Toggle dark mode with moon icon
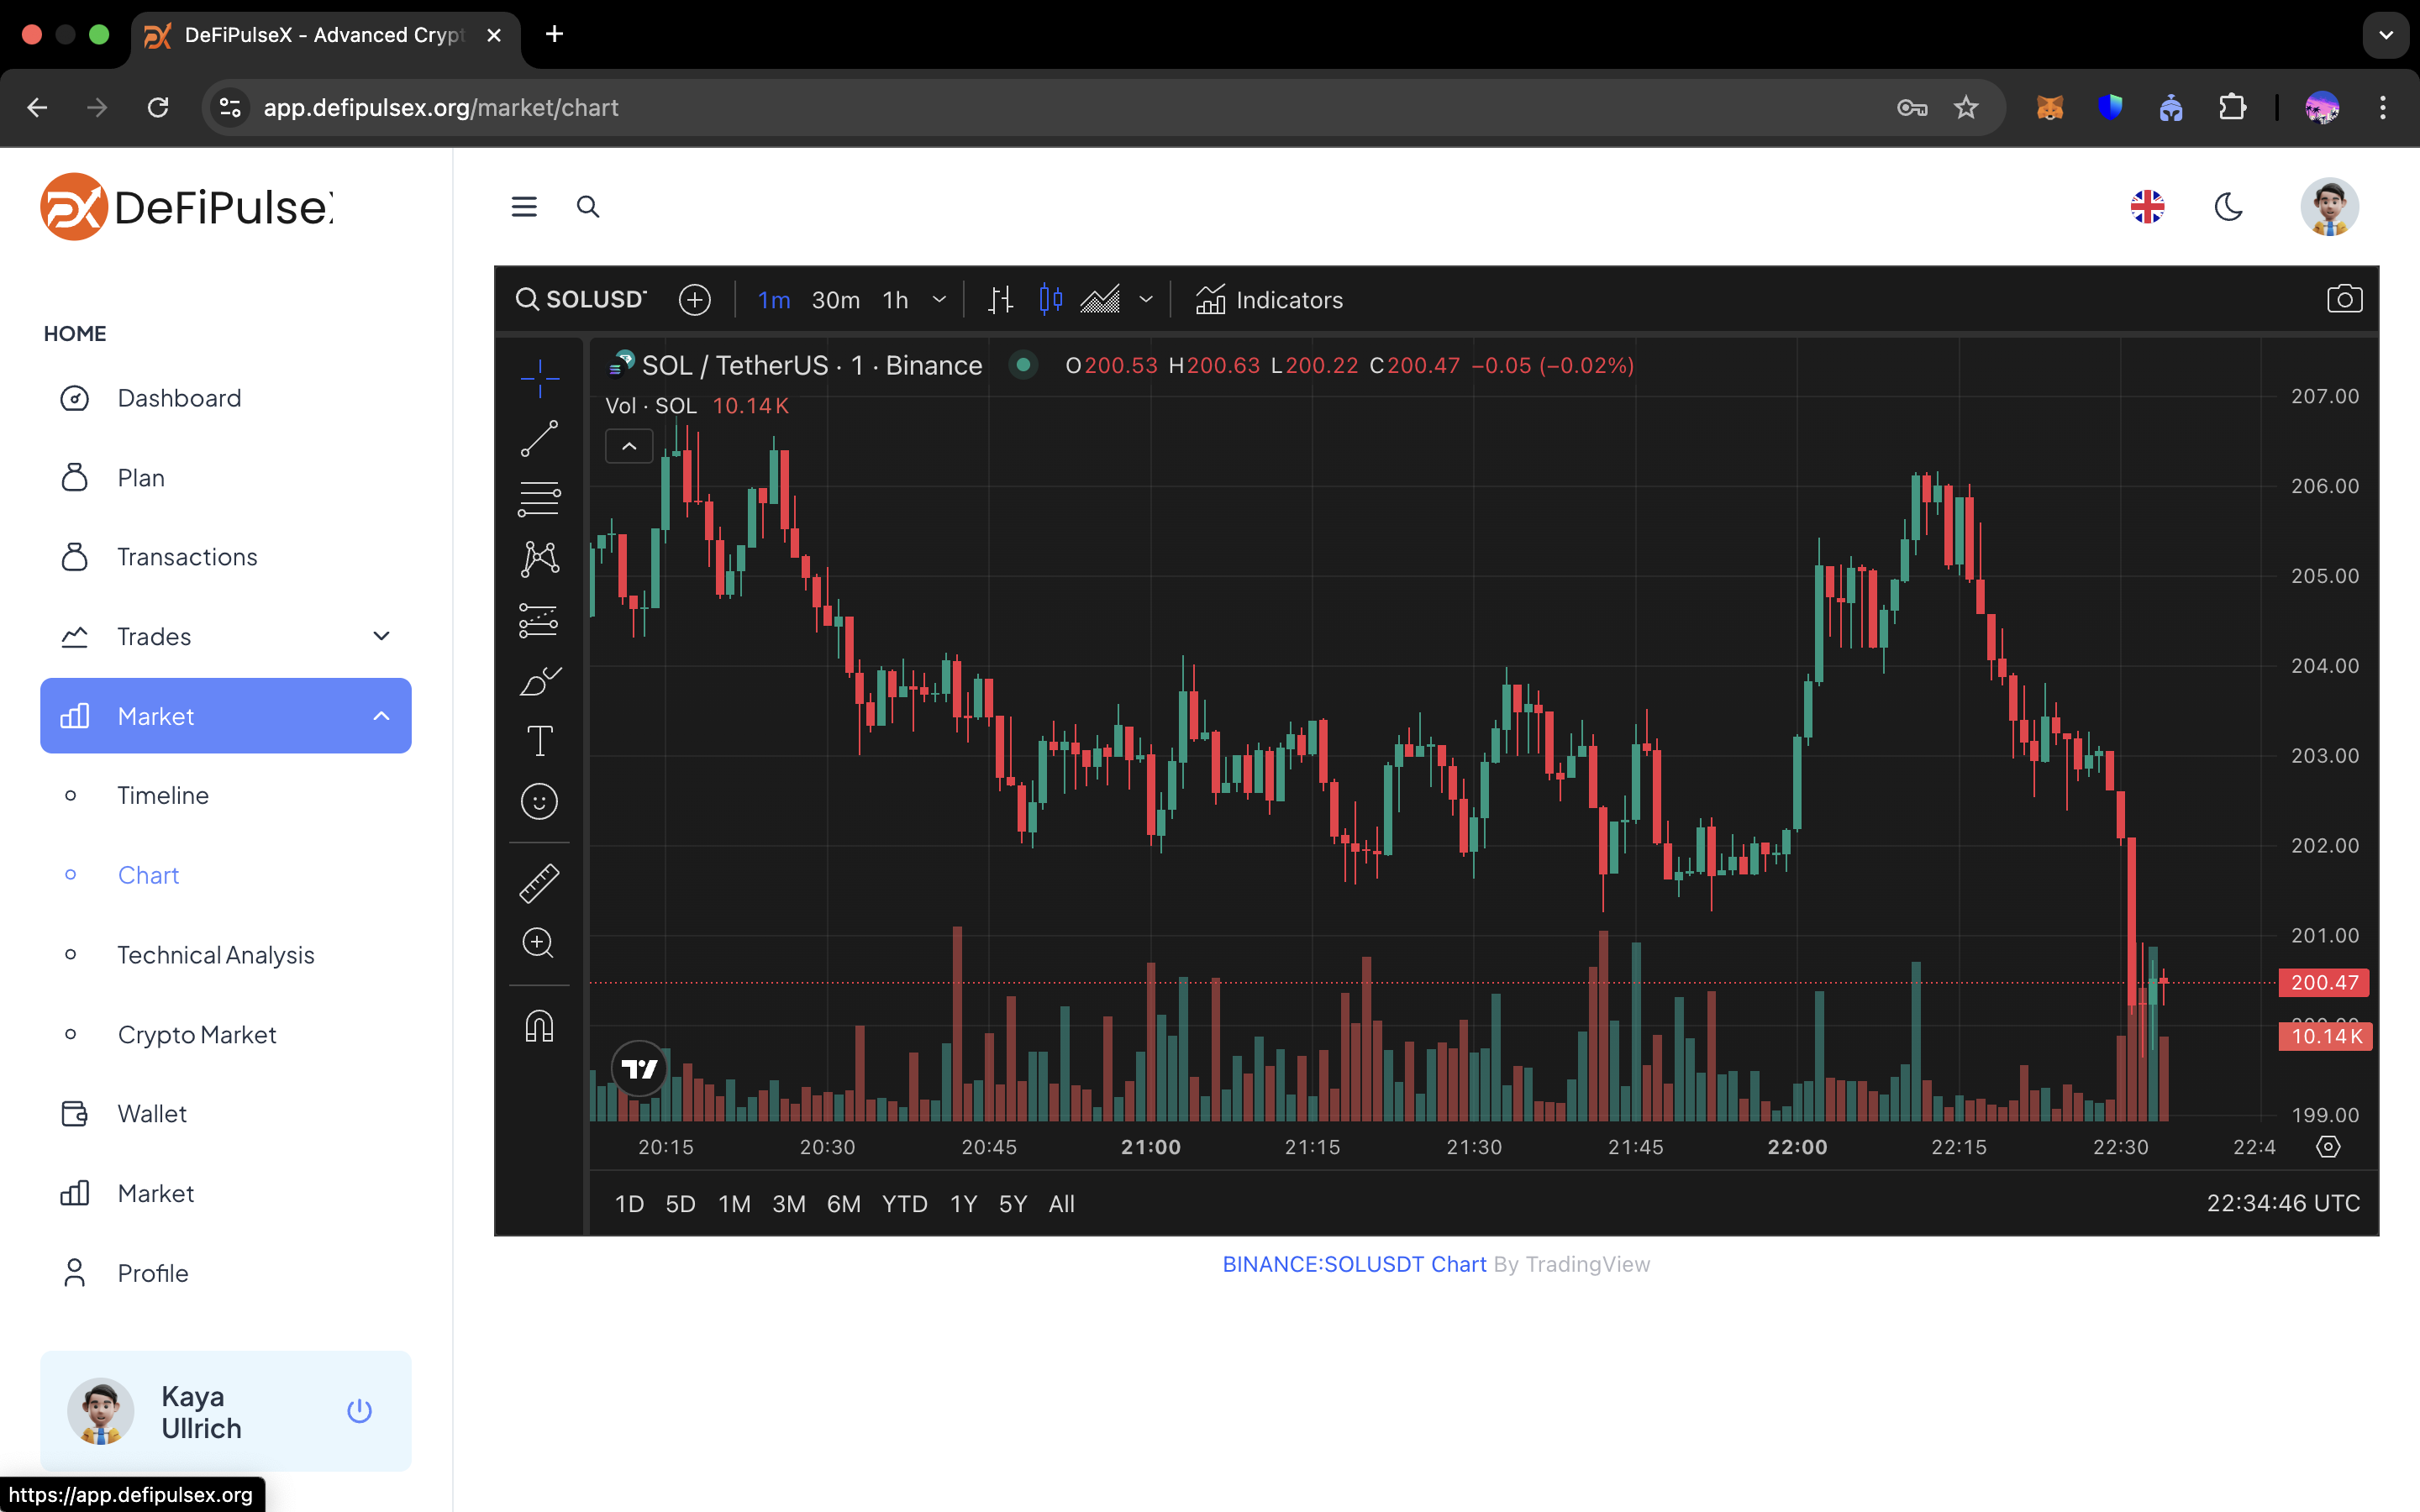This screenshot has width=2420, height=1512. click(x=2229, y=207)
